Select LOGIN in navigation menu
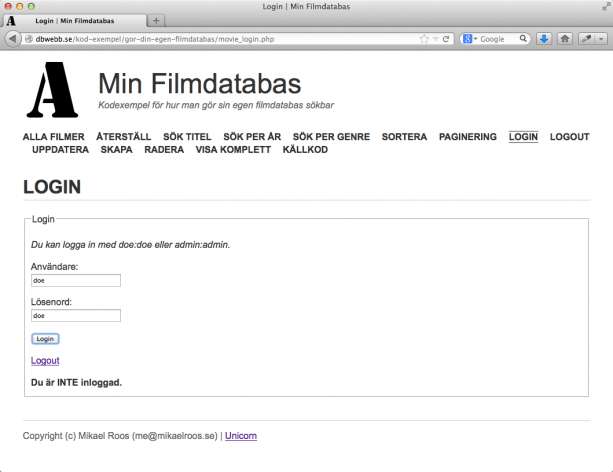Image resolution: width=613 pixels, height=472 pixels. coord(523,137)
